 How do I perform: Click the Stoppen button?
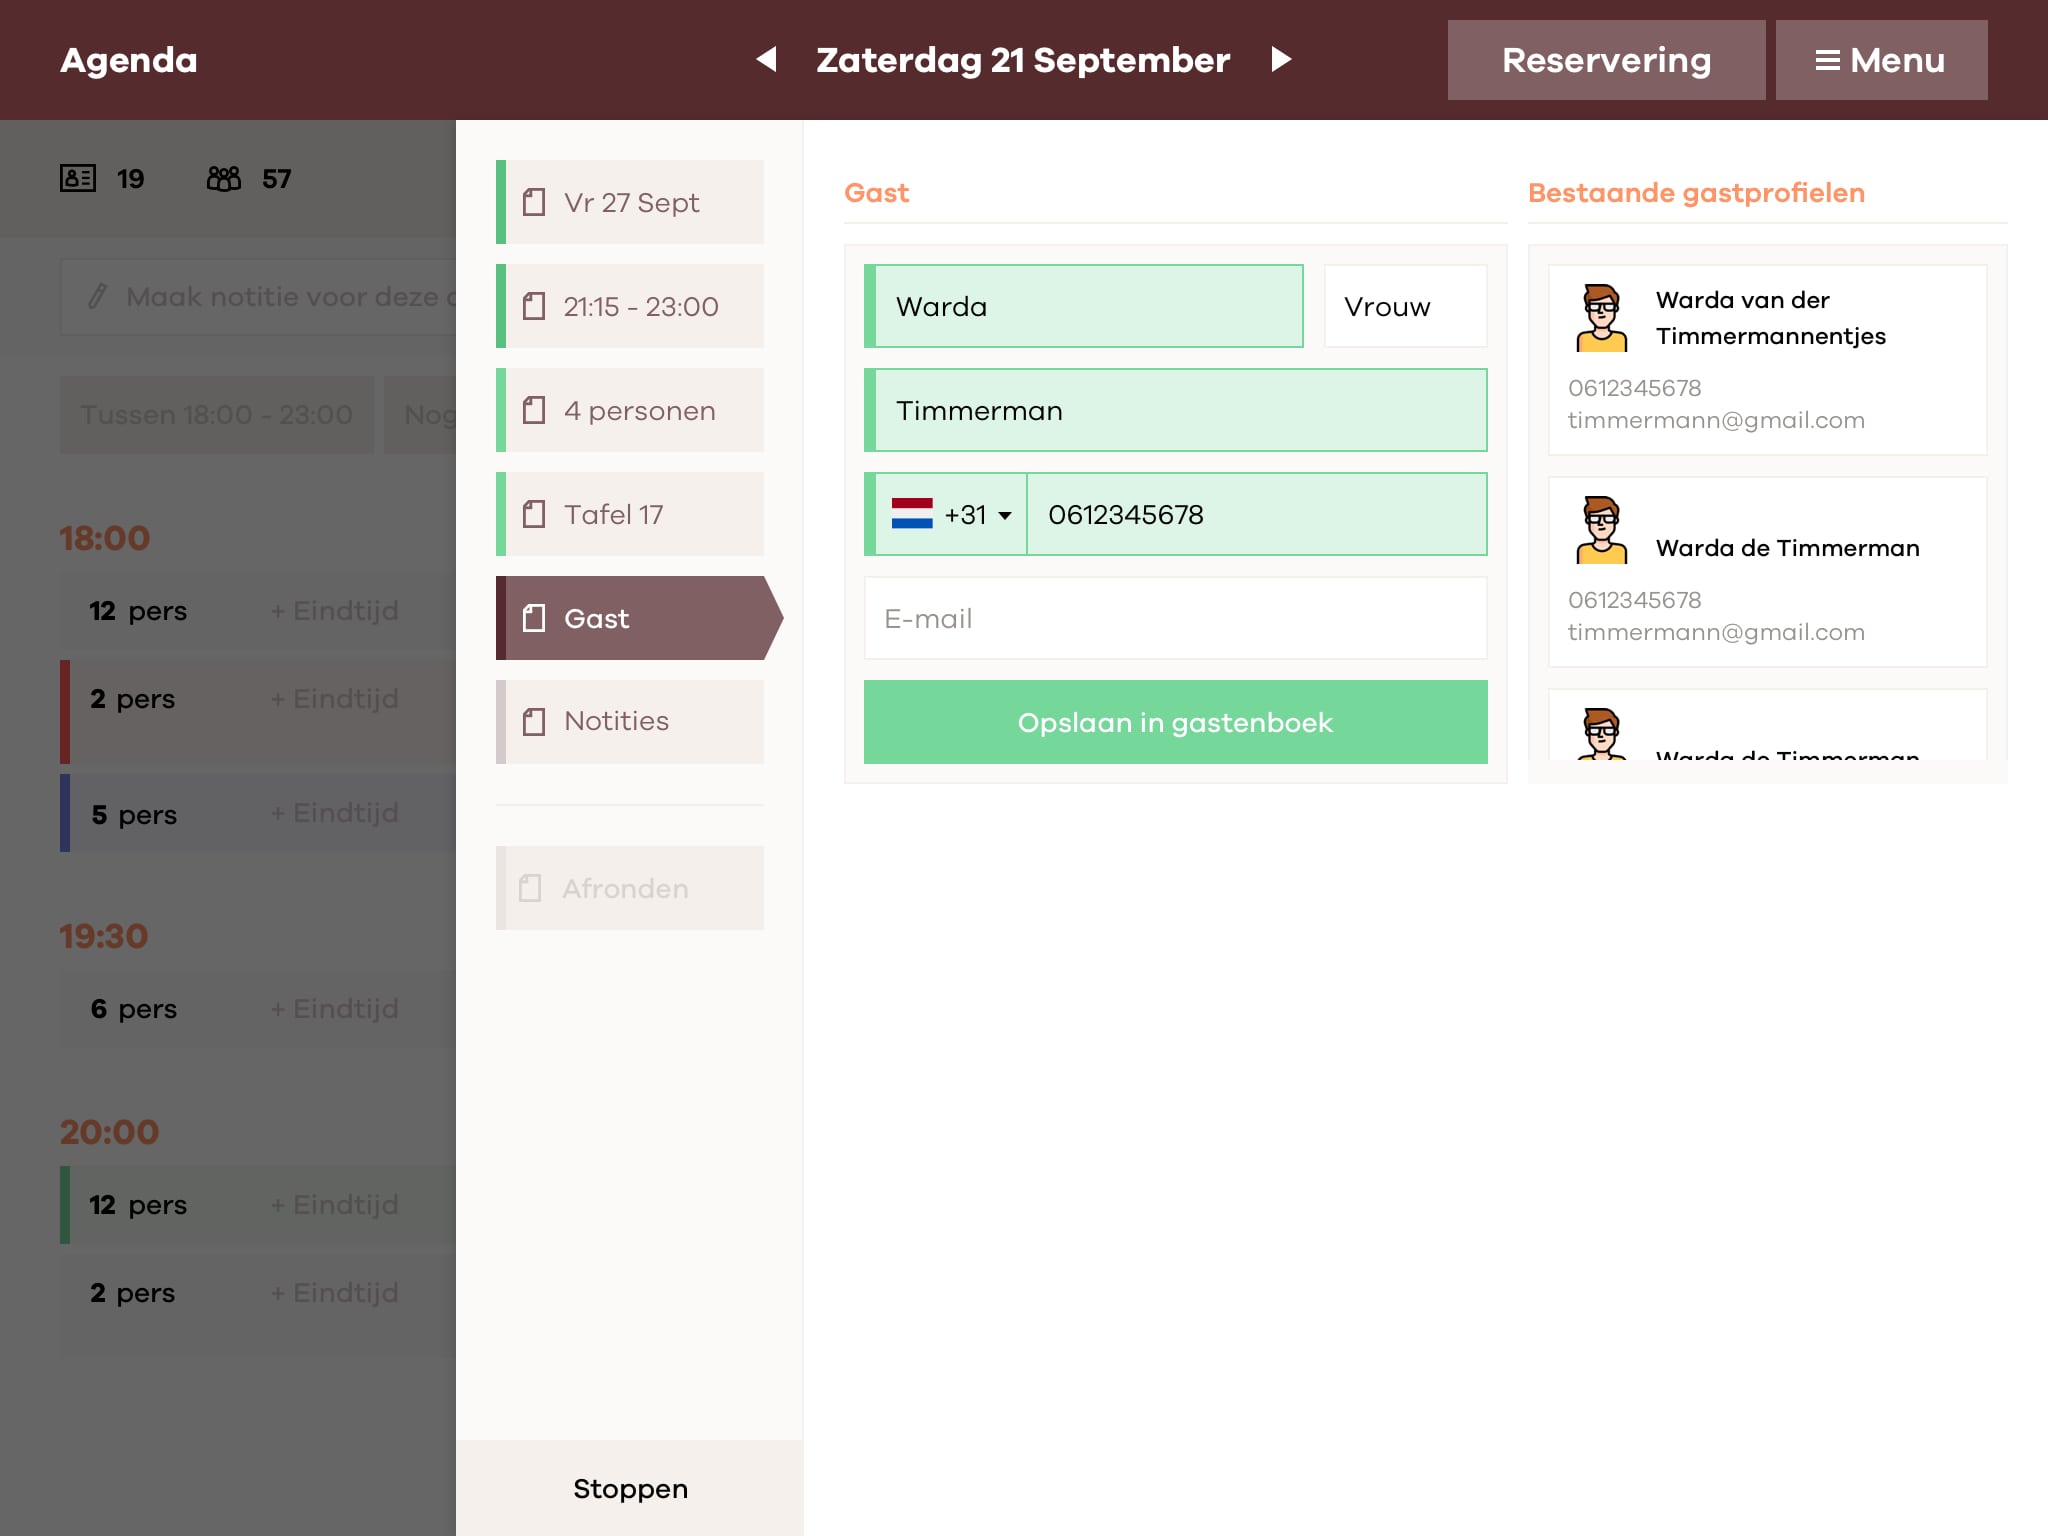point(630,1489)
